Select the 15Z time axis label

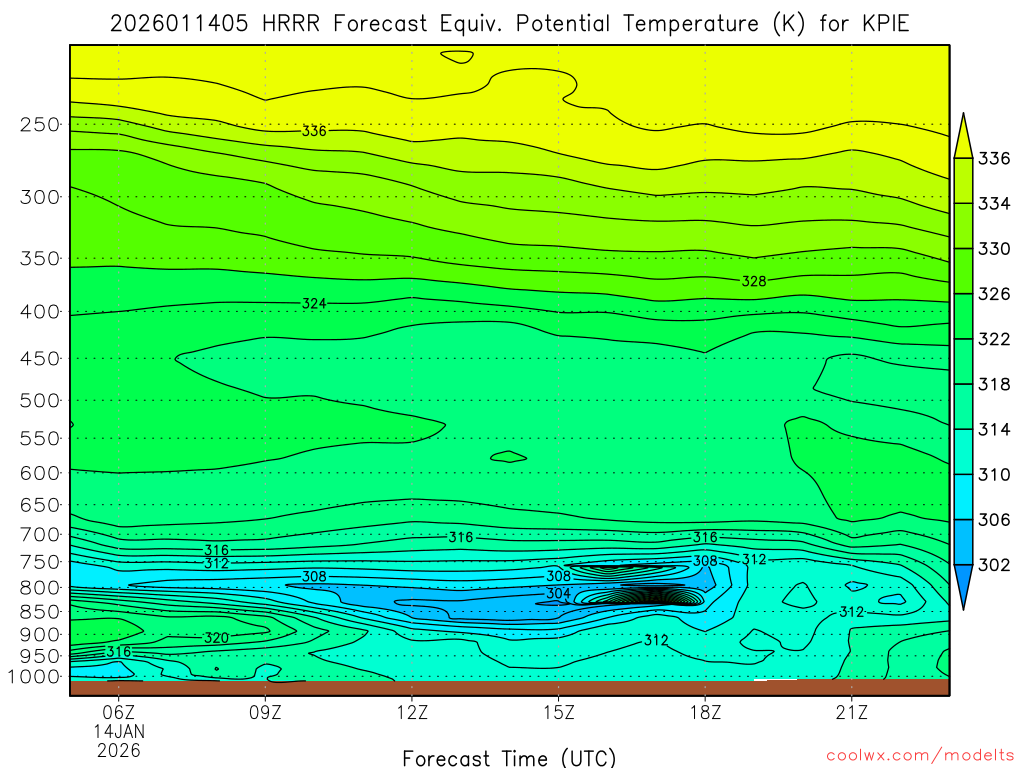558,712
